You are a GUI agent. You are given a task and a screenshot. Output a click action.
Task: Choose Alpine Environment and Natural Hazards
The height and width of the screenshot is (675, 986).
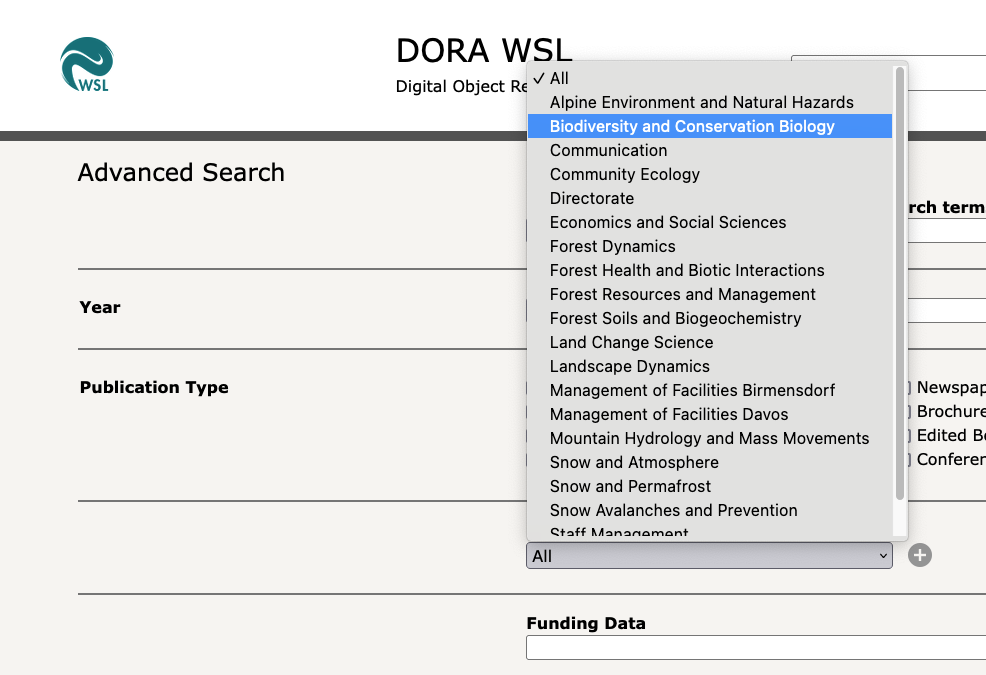tap(709, 102)
